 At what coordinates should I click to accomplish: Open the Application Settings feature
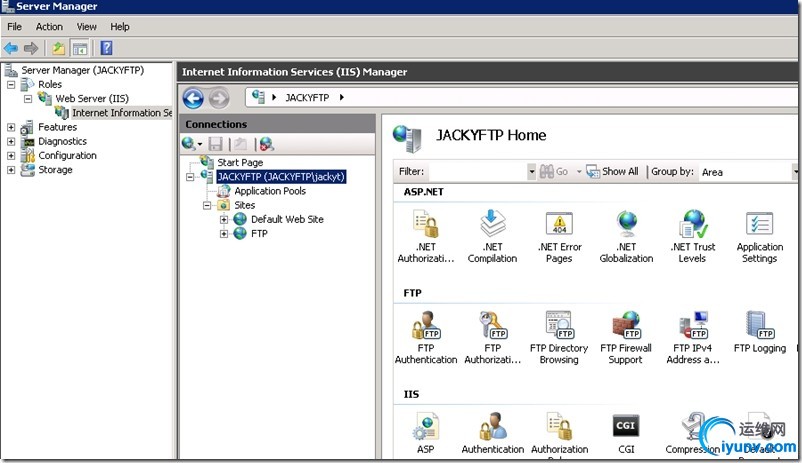point(760,236)
